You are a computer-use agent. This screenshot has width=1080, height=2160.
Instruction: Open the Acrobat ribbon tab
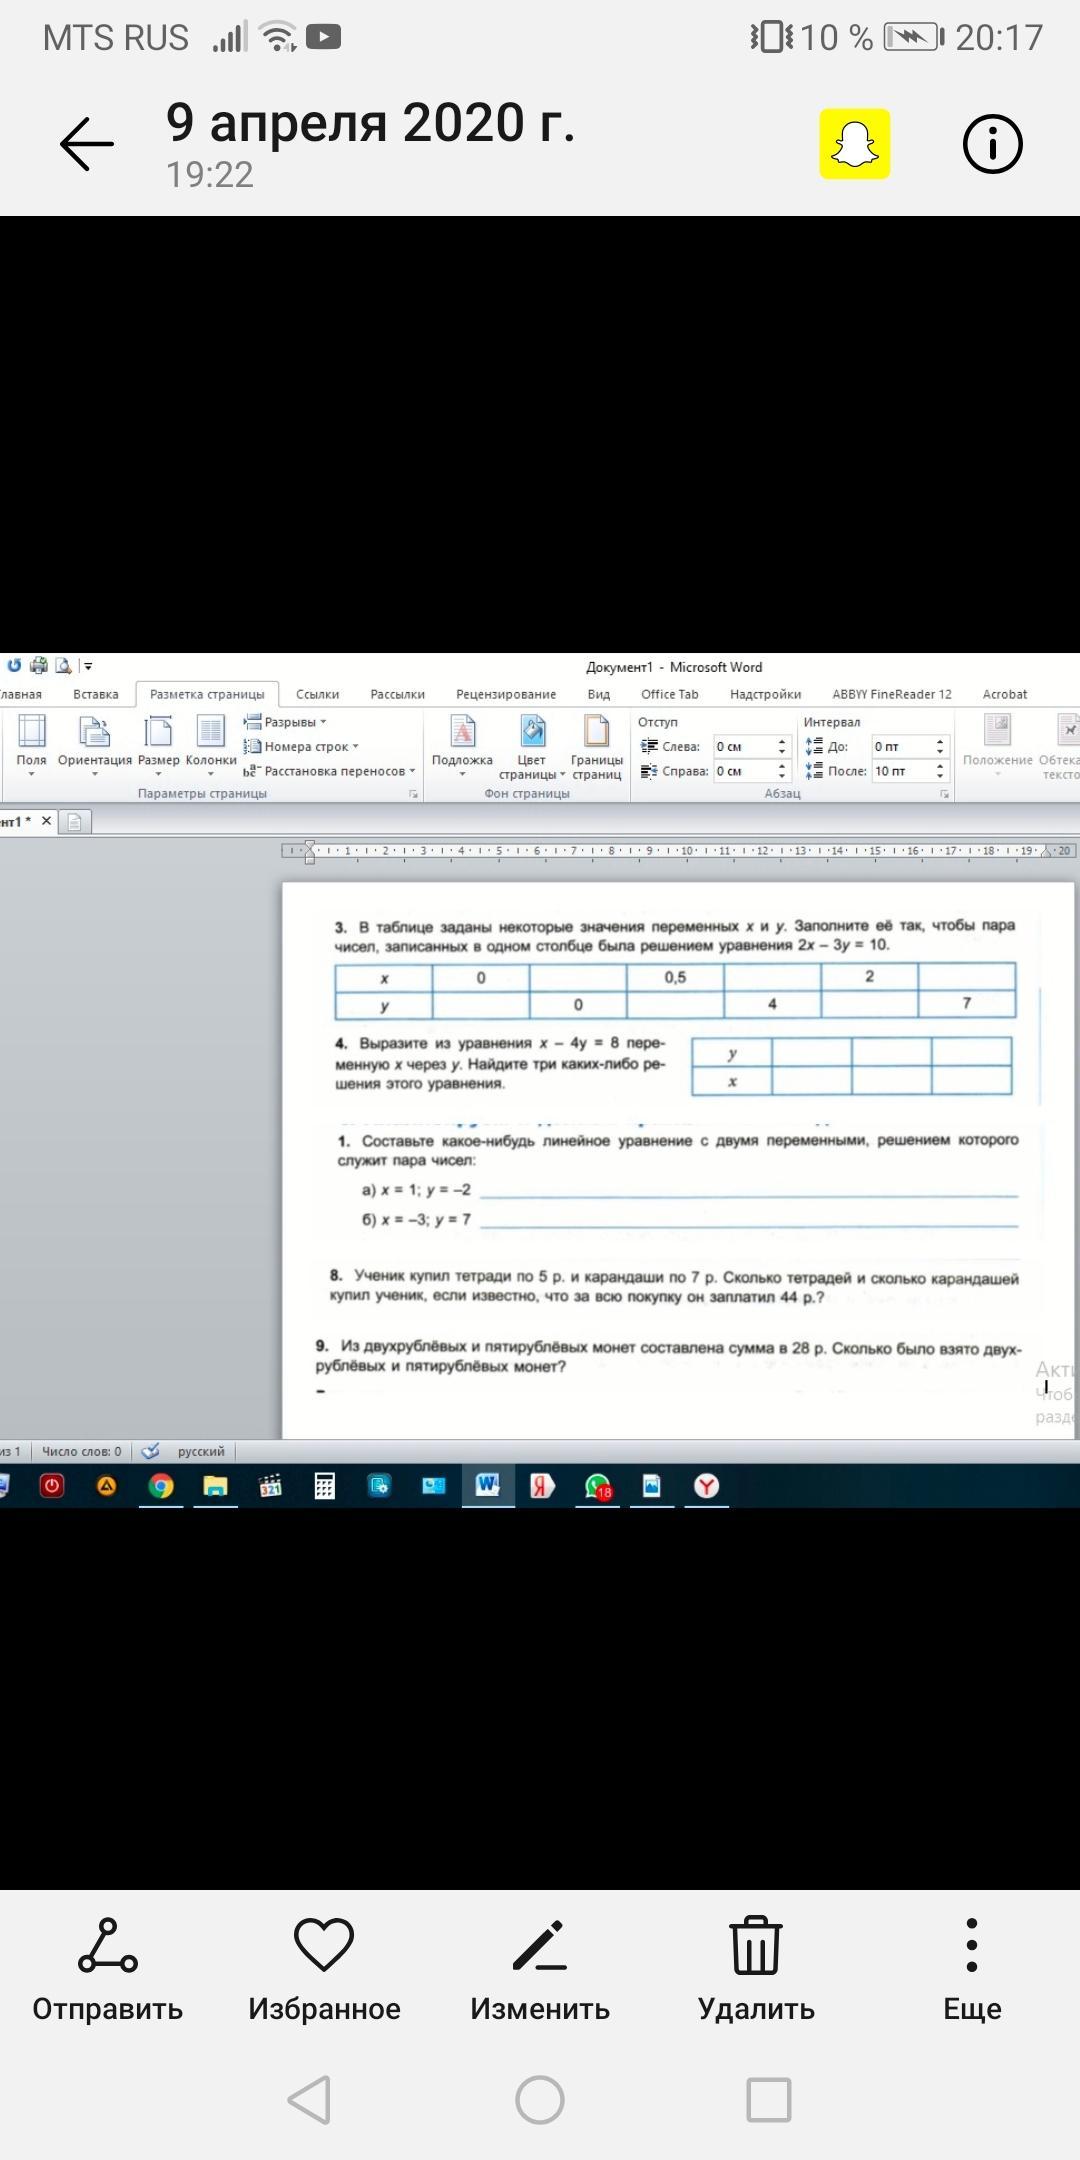pos(1005,694)
